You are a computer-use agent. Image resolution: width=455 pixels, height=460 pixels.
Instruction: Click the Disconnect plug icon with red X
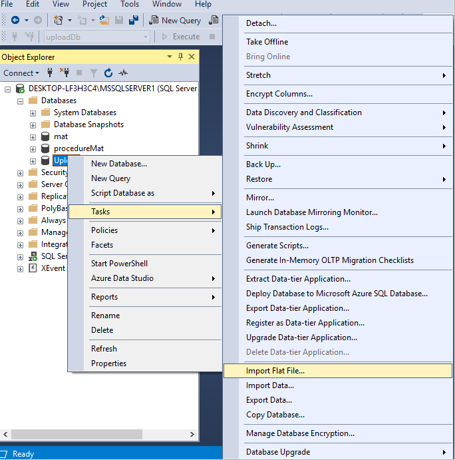click(64, 72)
